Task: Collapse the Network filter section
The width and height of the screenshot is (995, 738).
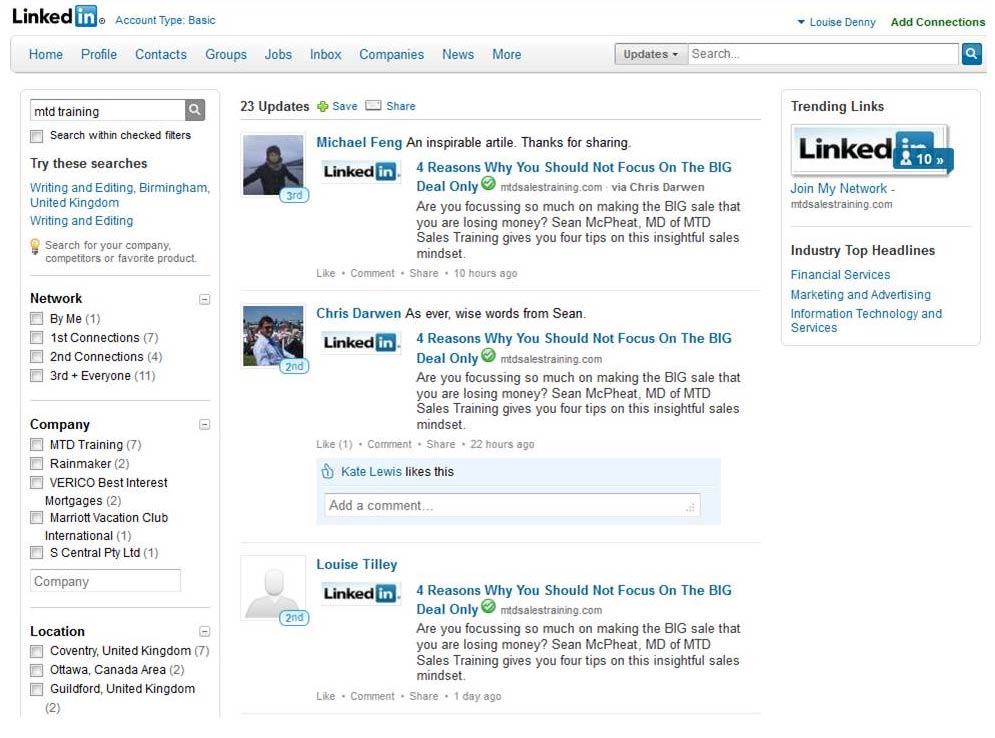Action: (x=204, y=300)
